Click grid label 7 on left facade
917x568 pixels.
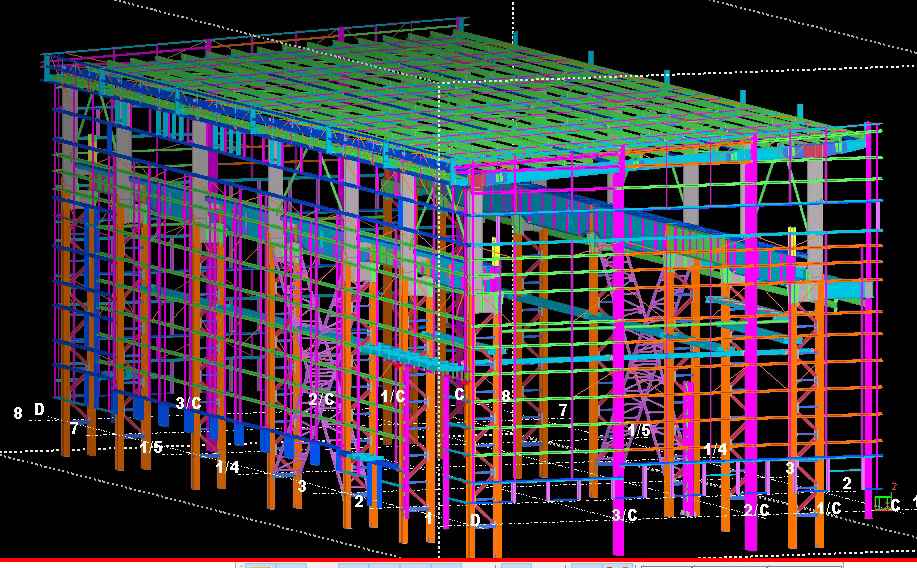(x=74, y=428)
